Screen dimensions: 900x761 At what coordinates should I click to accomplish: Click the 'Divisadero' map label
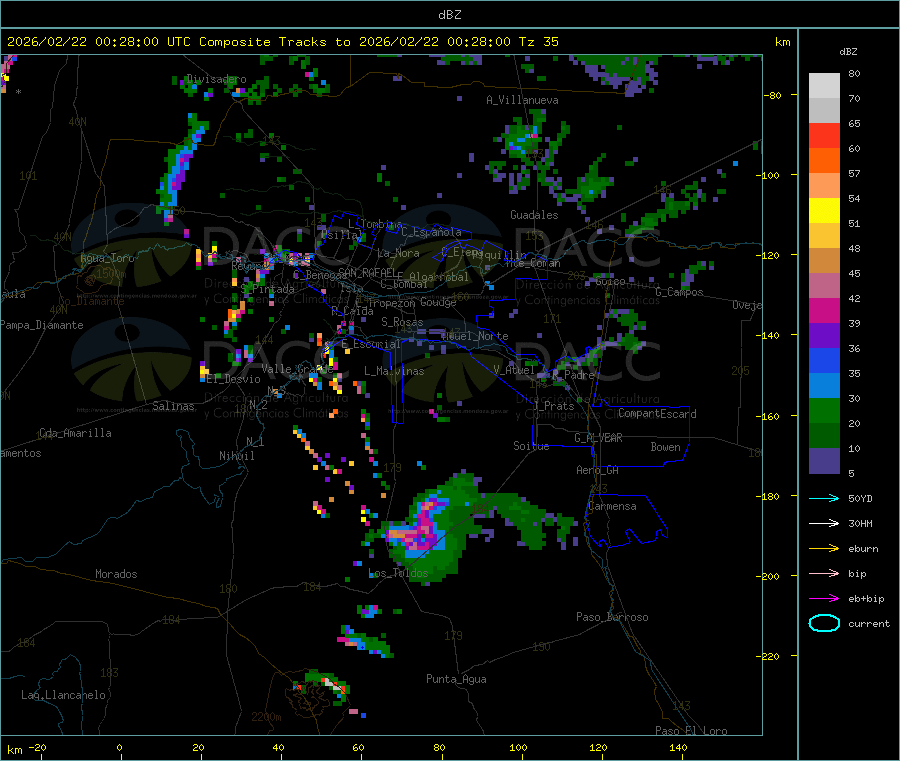pos(216,79)
